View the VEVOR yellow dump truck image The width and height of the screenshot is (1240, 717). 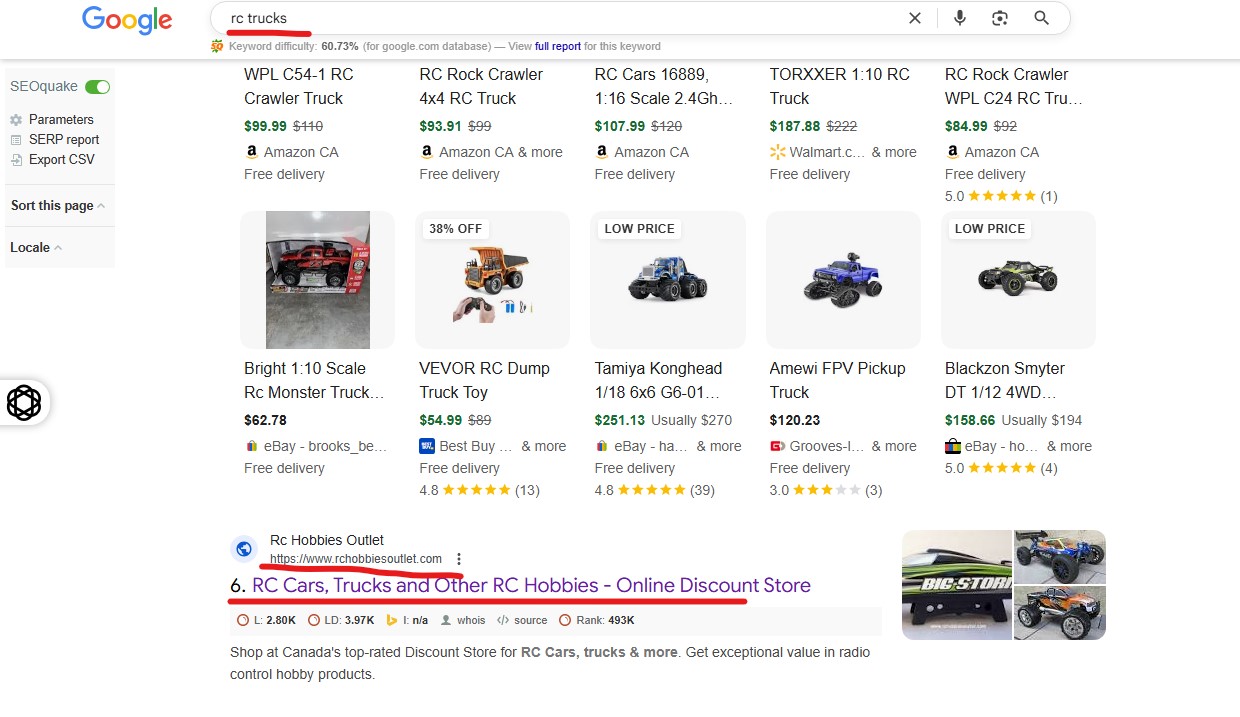tap(493, 285)
